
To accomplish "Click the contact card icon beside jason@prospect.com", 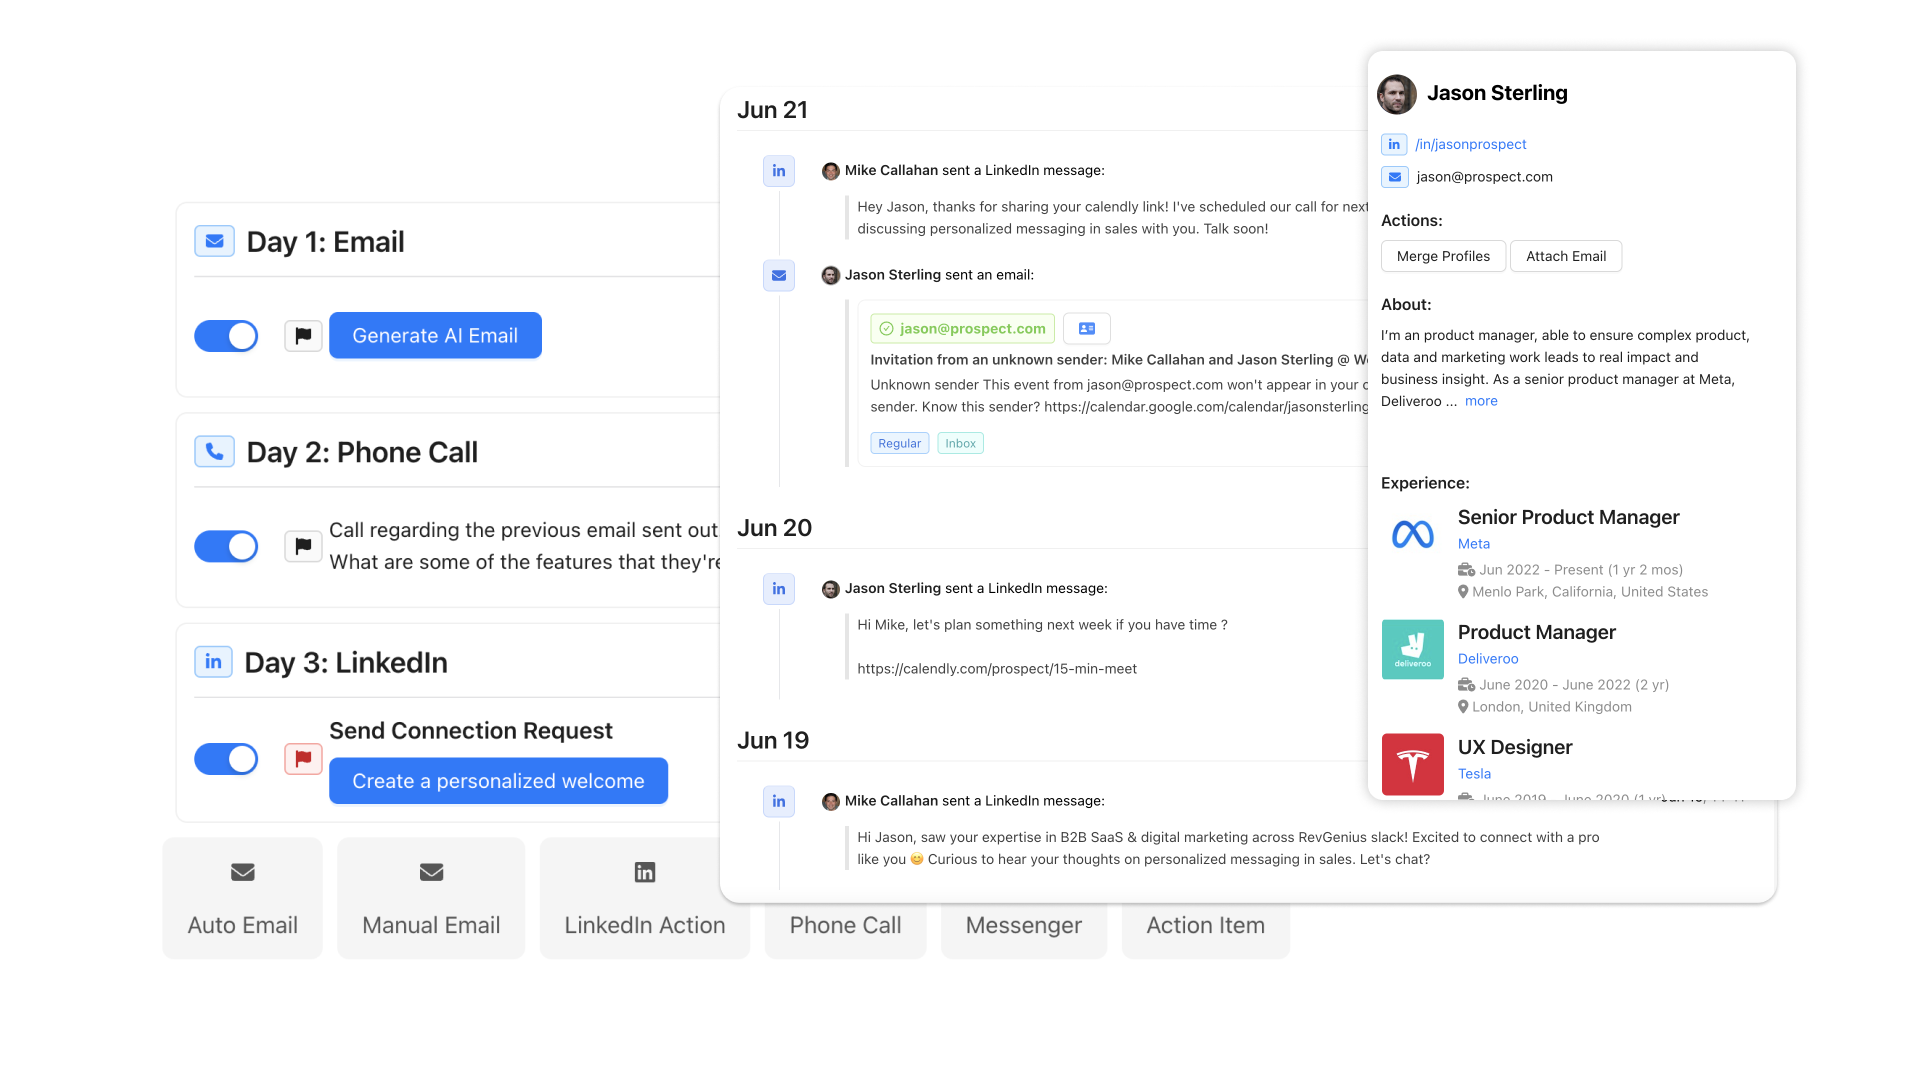I will (x=1087, y=328).
